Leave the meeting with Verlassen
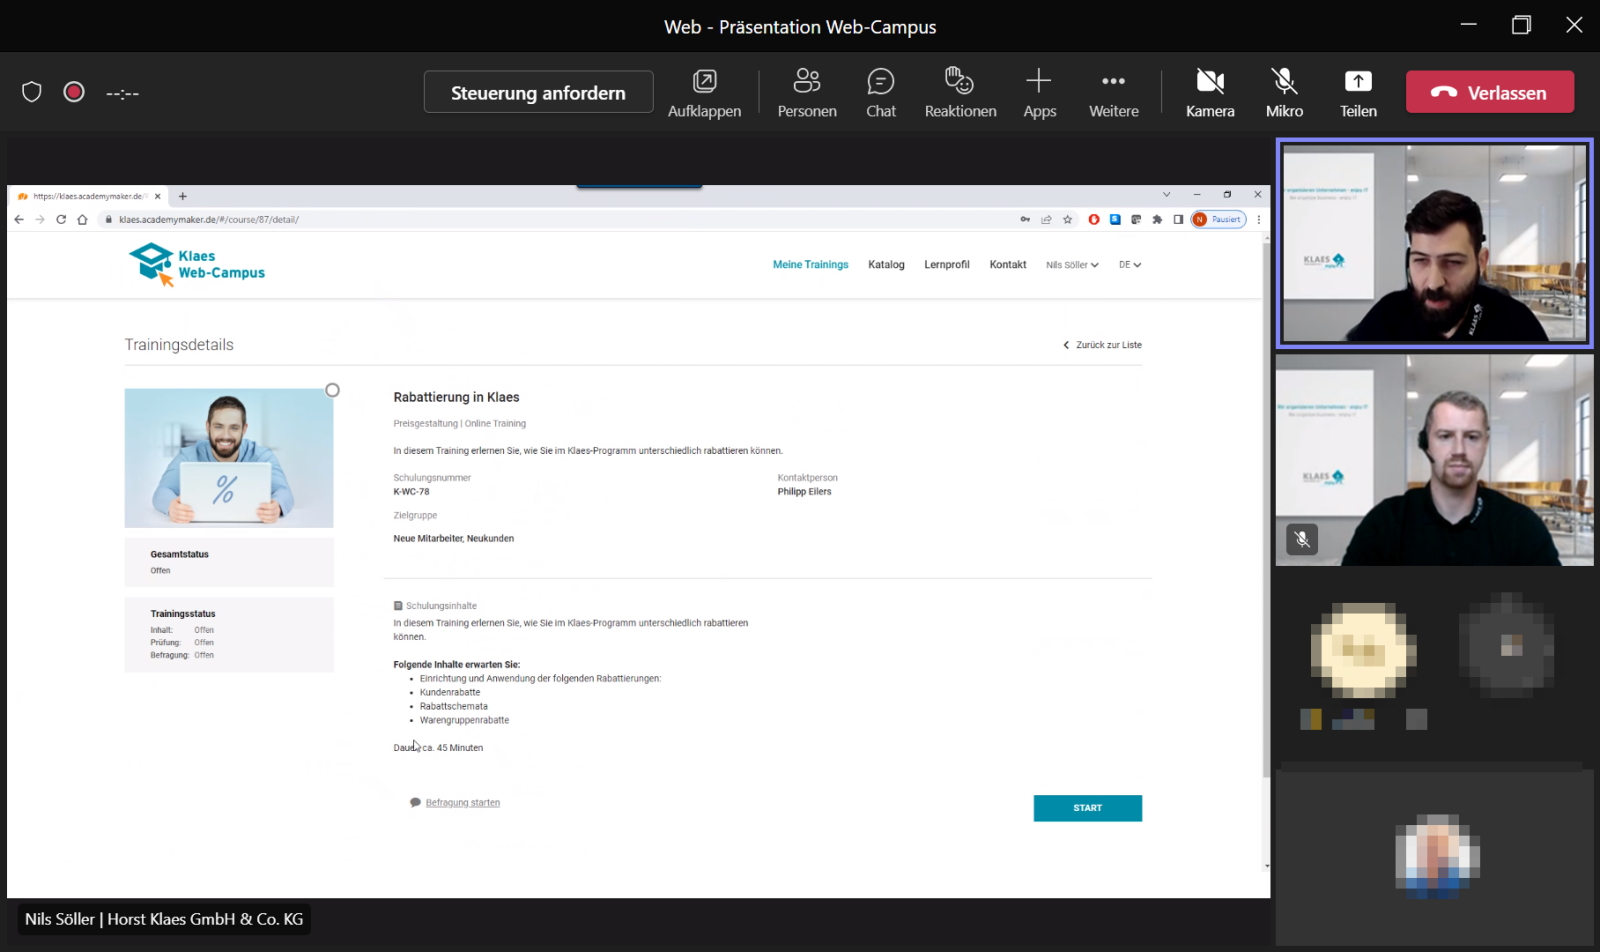Viewport: 1600px width, 952px height. coord(1490,92)
